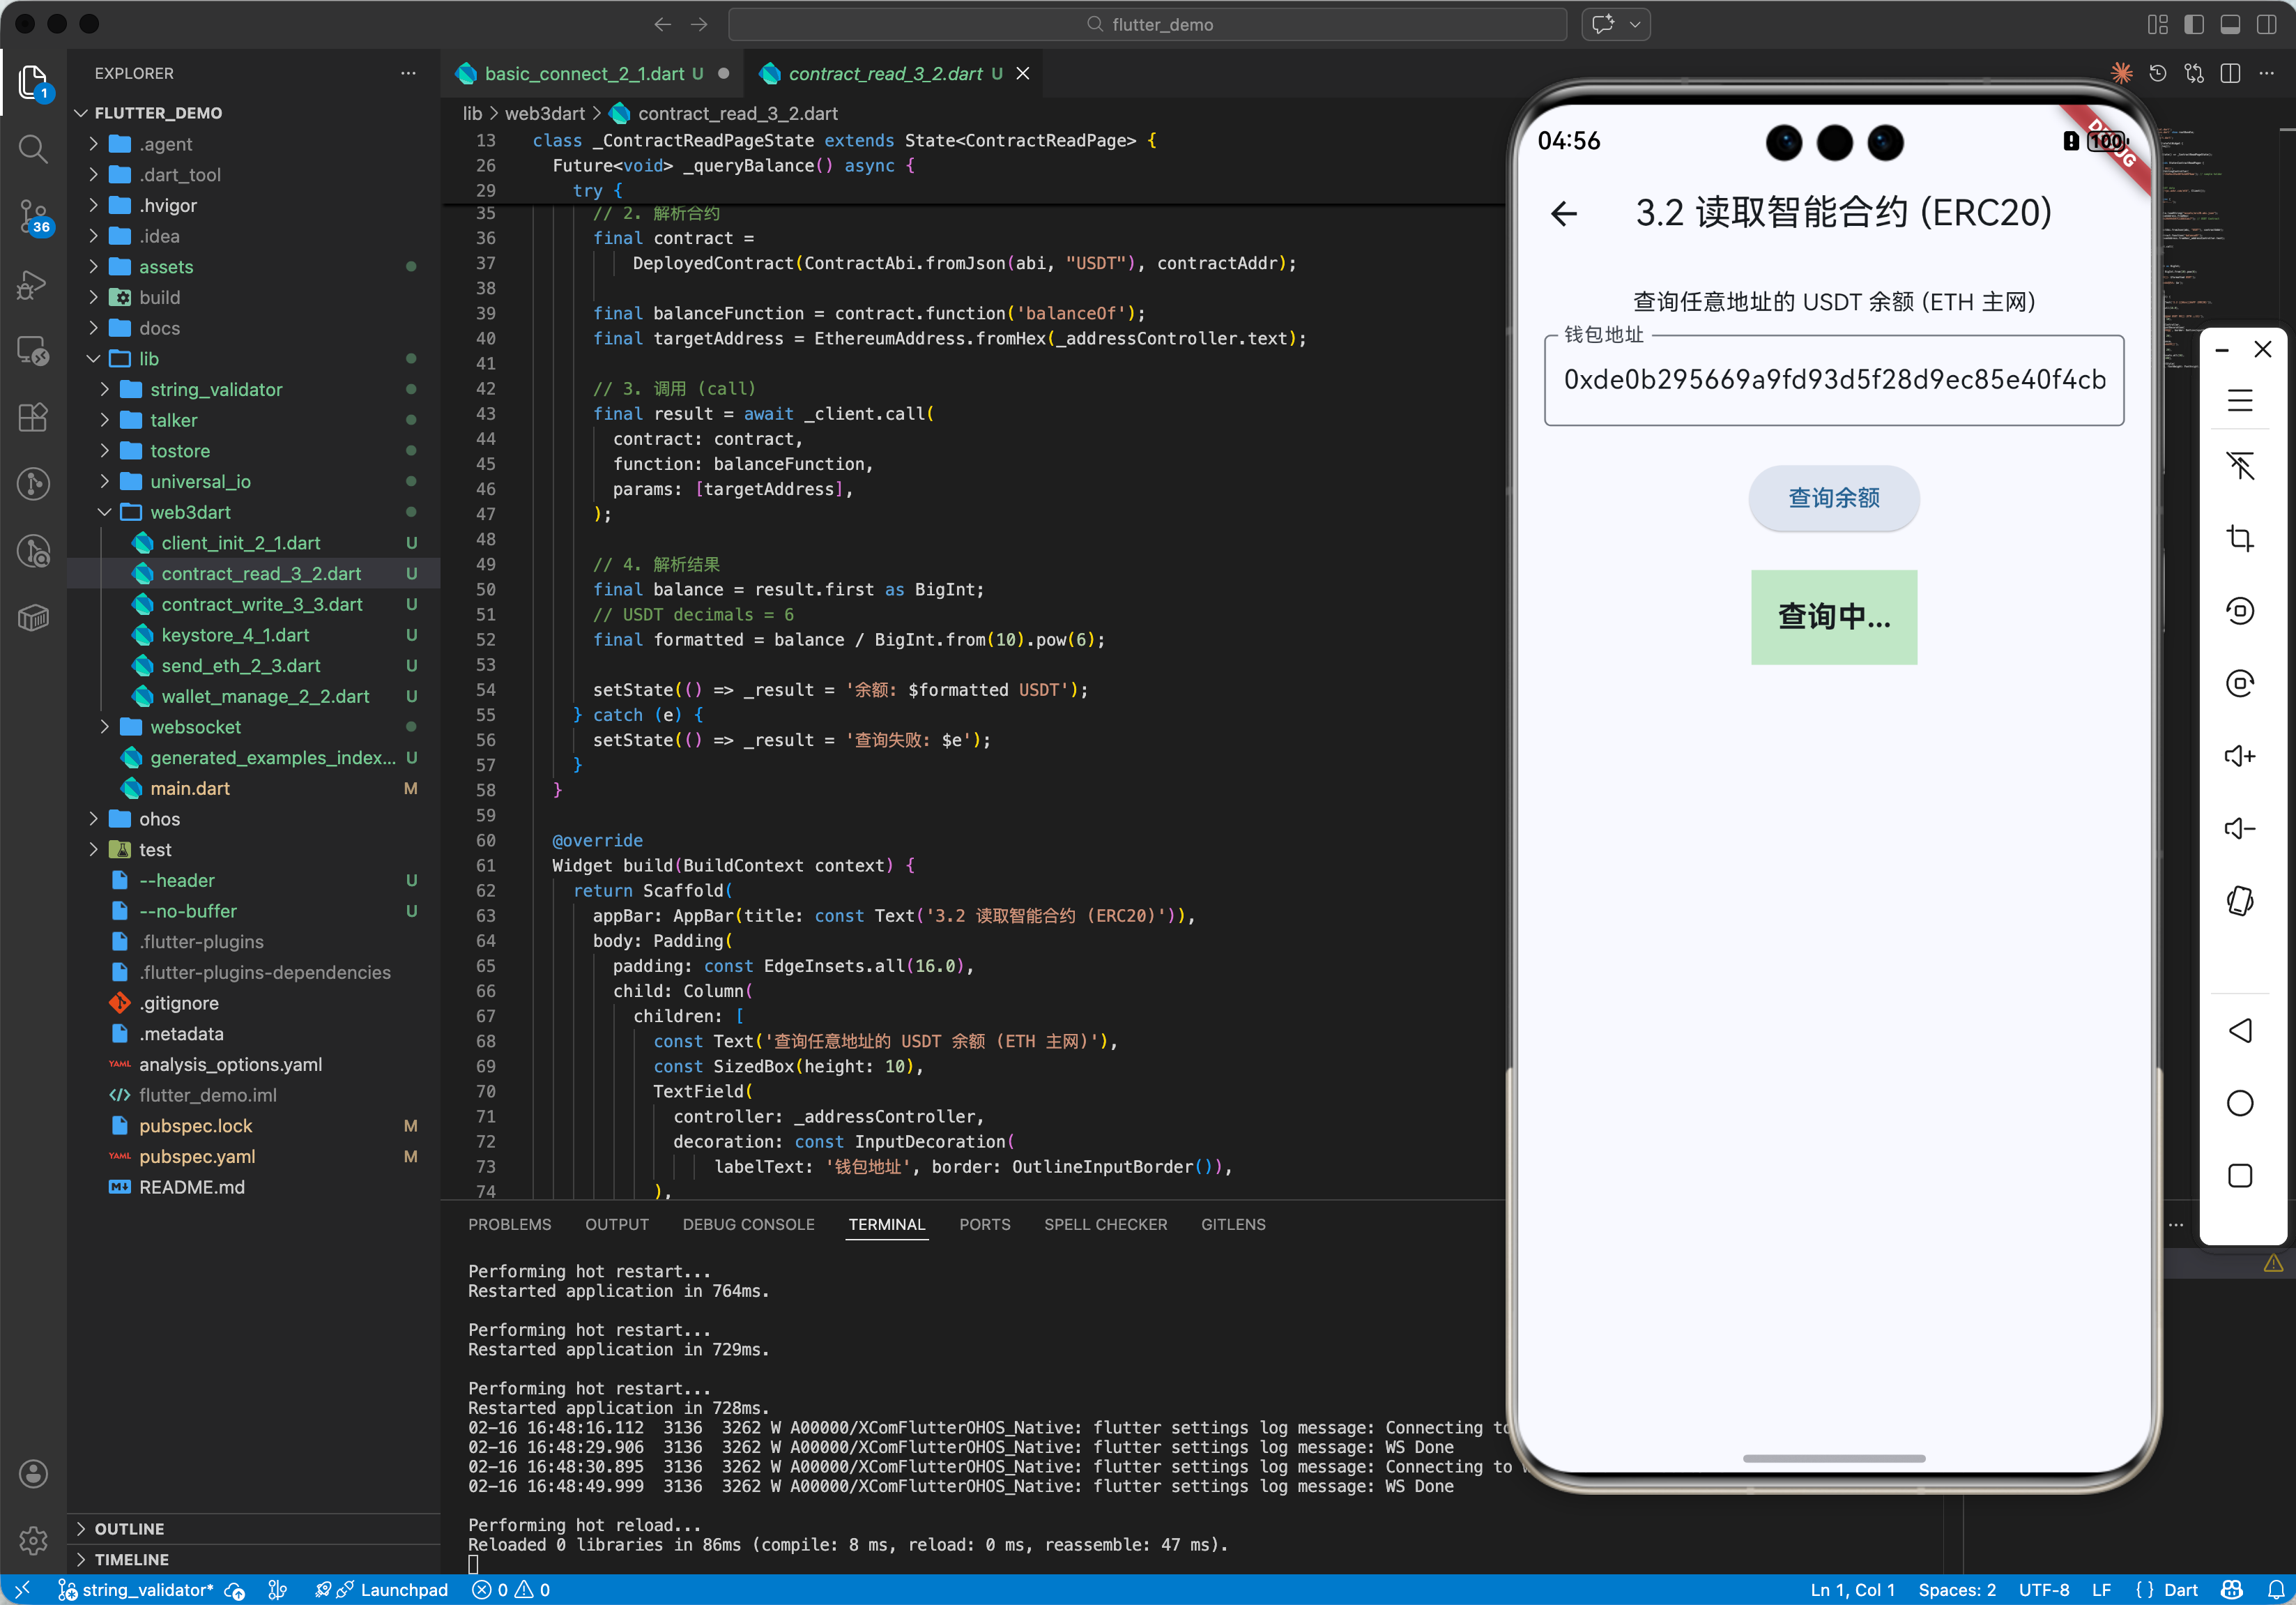Open the Extensions view
This screenshot has width=2296, height=1605.
point(33,417)
